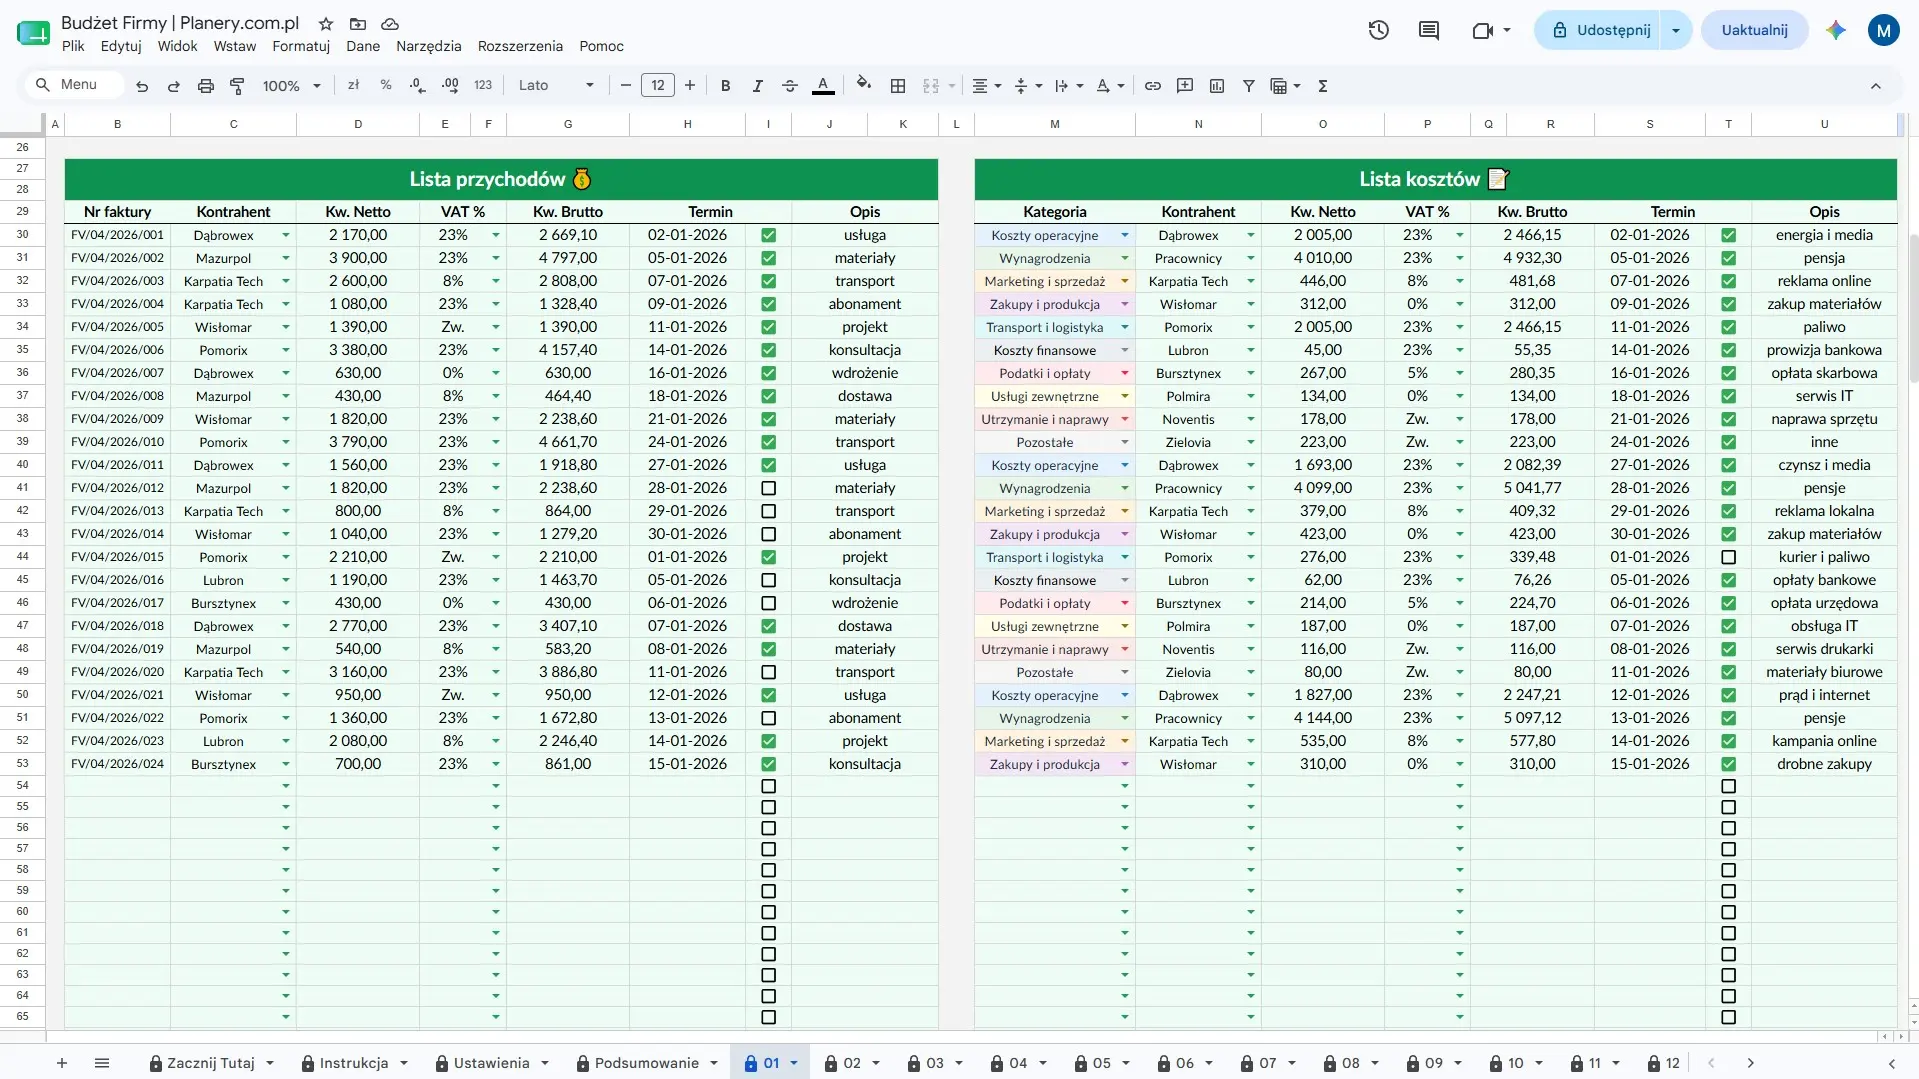This screenshot has width=1919, height=1079.
Task: Uncheck the box for invoice FV/04/2026/001
Action: pyautogui.click(x=768, y=235)
